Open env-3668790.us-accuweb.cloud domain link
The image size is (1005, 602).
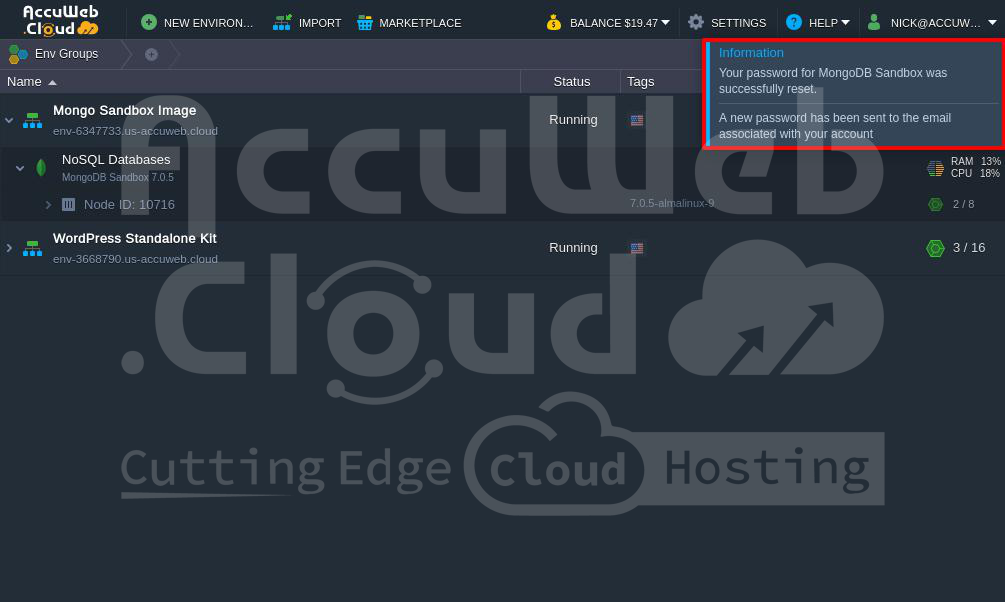coord(135,259)
